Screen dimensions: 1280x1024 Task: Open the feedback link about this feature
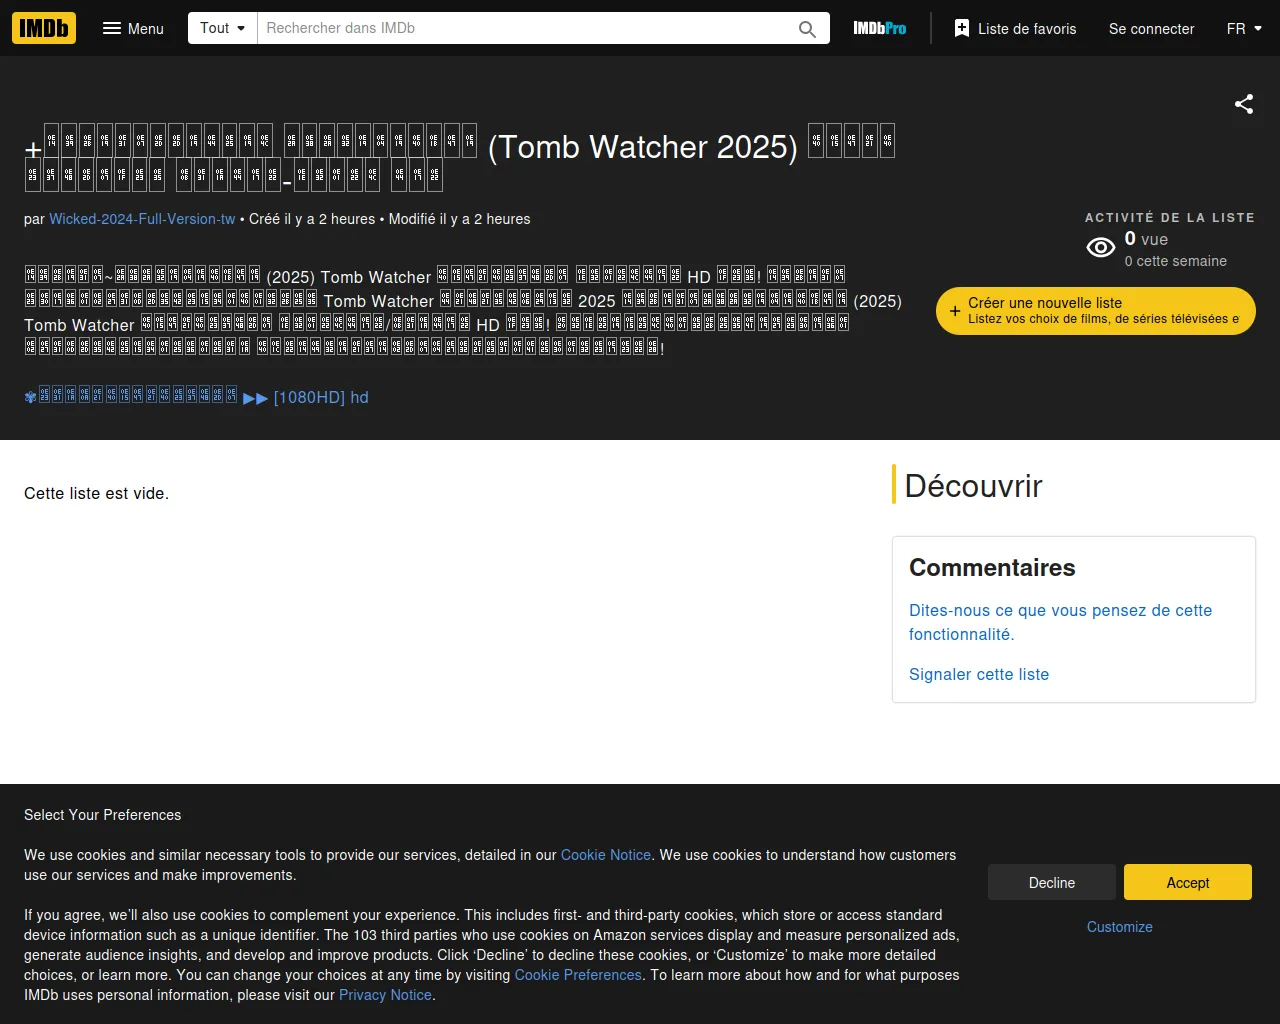[1059, 622]
